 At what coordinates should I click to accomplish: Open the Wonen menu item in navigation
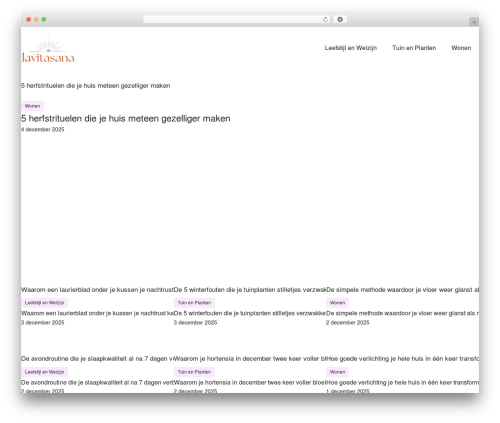tap(461, 48)
